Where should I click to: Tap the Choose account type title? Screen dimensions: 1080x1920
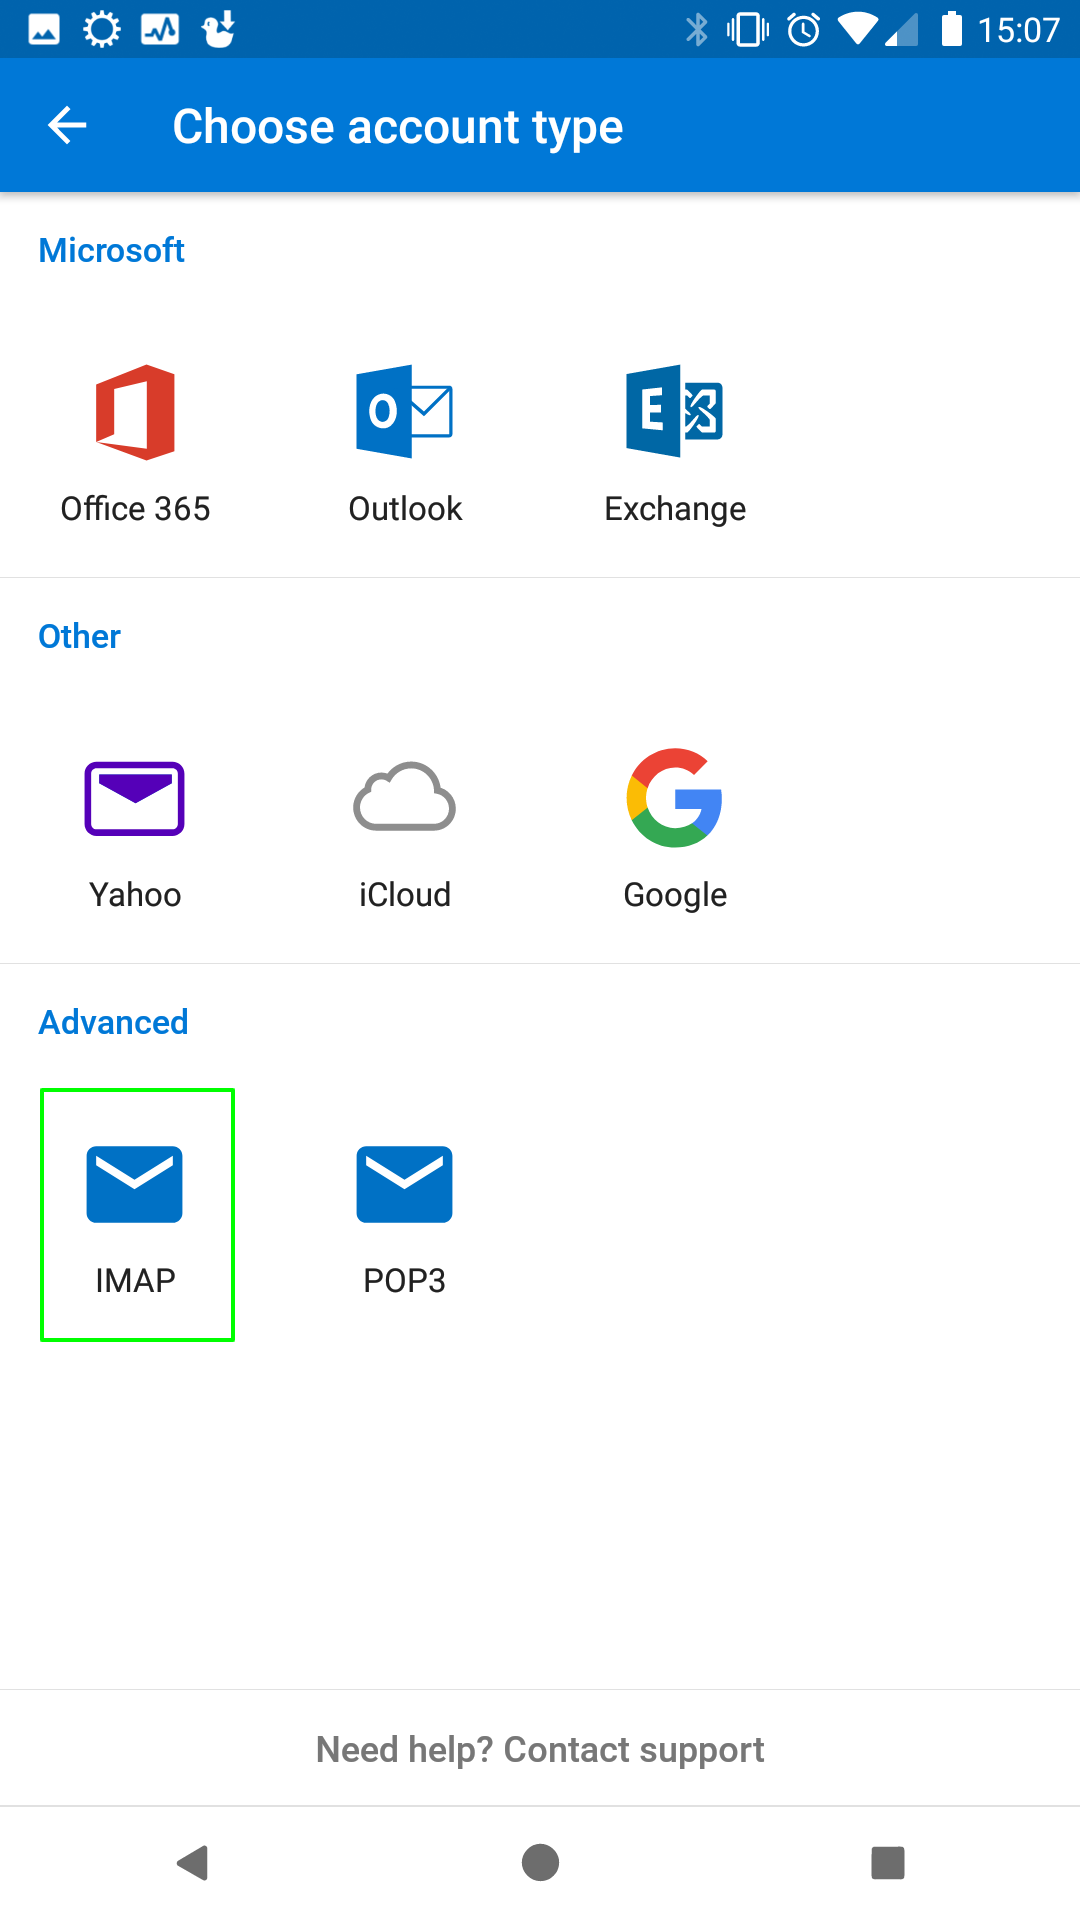pos(398,127)
